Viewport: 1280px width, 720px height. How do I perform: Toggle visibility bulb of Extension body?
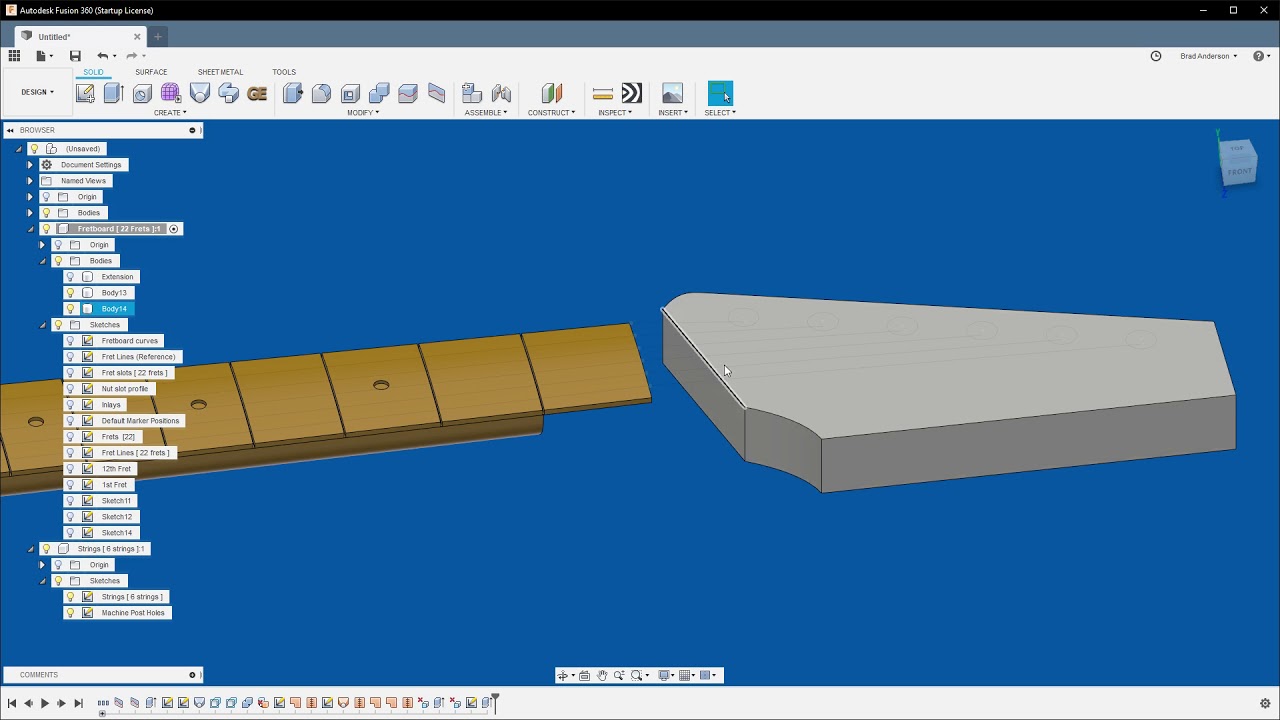[x=70, y=277]
